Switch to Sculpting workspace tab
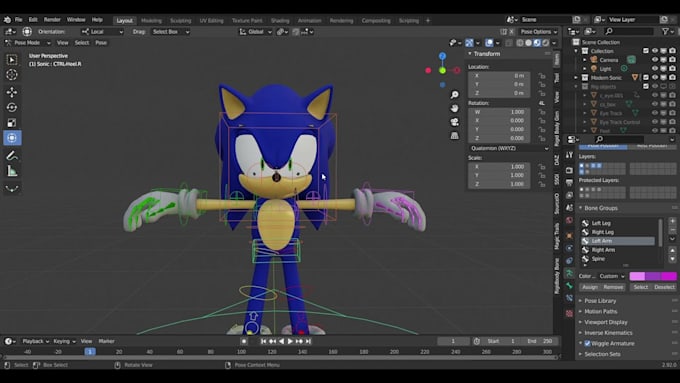This screenshot has height=383, width=680. (180, 20)
